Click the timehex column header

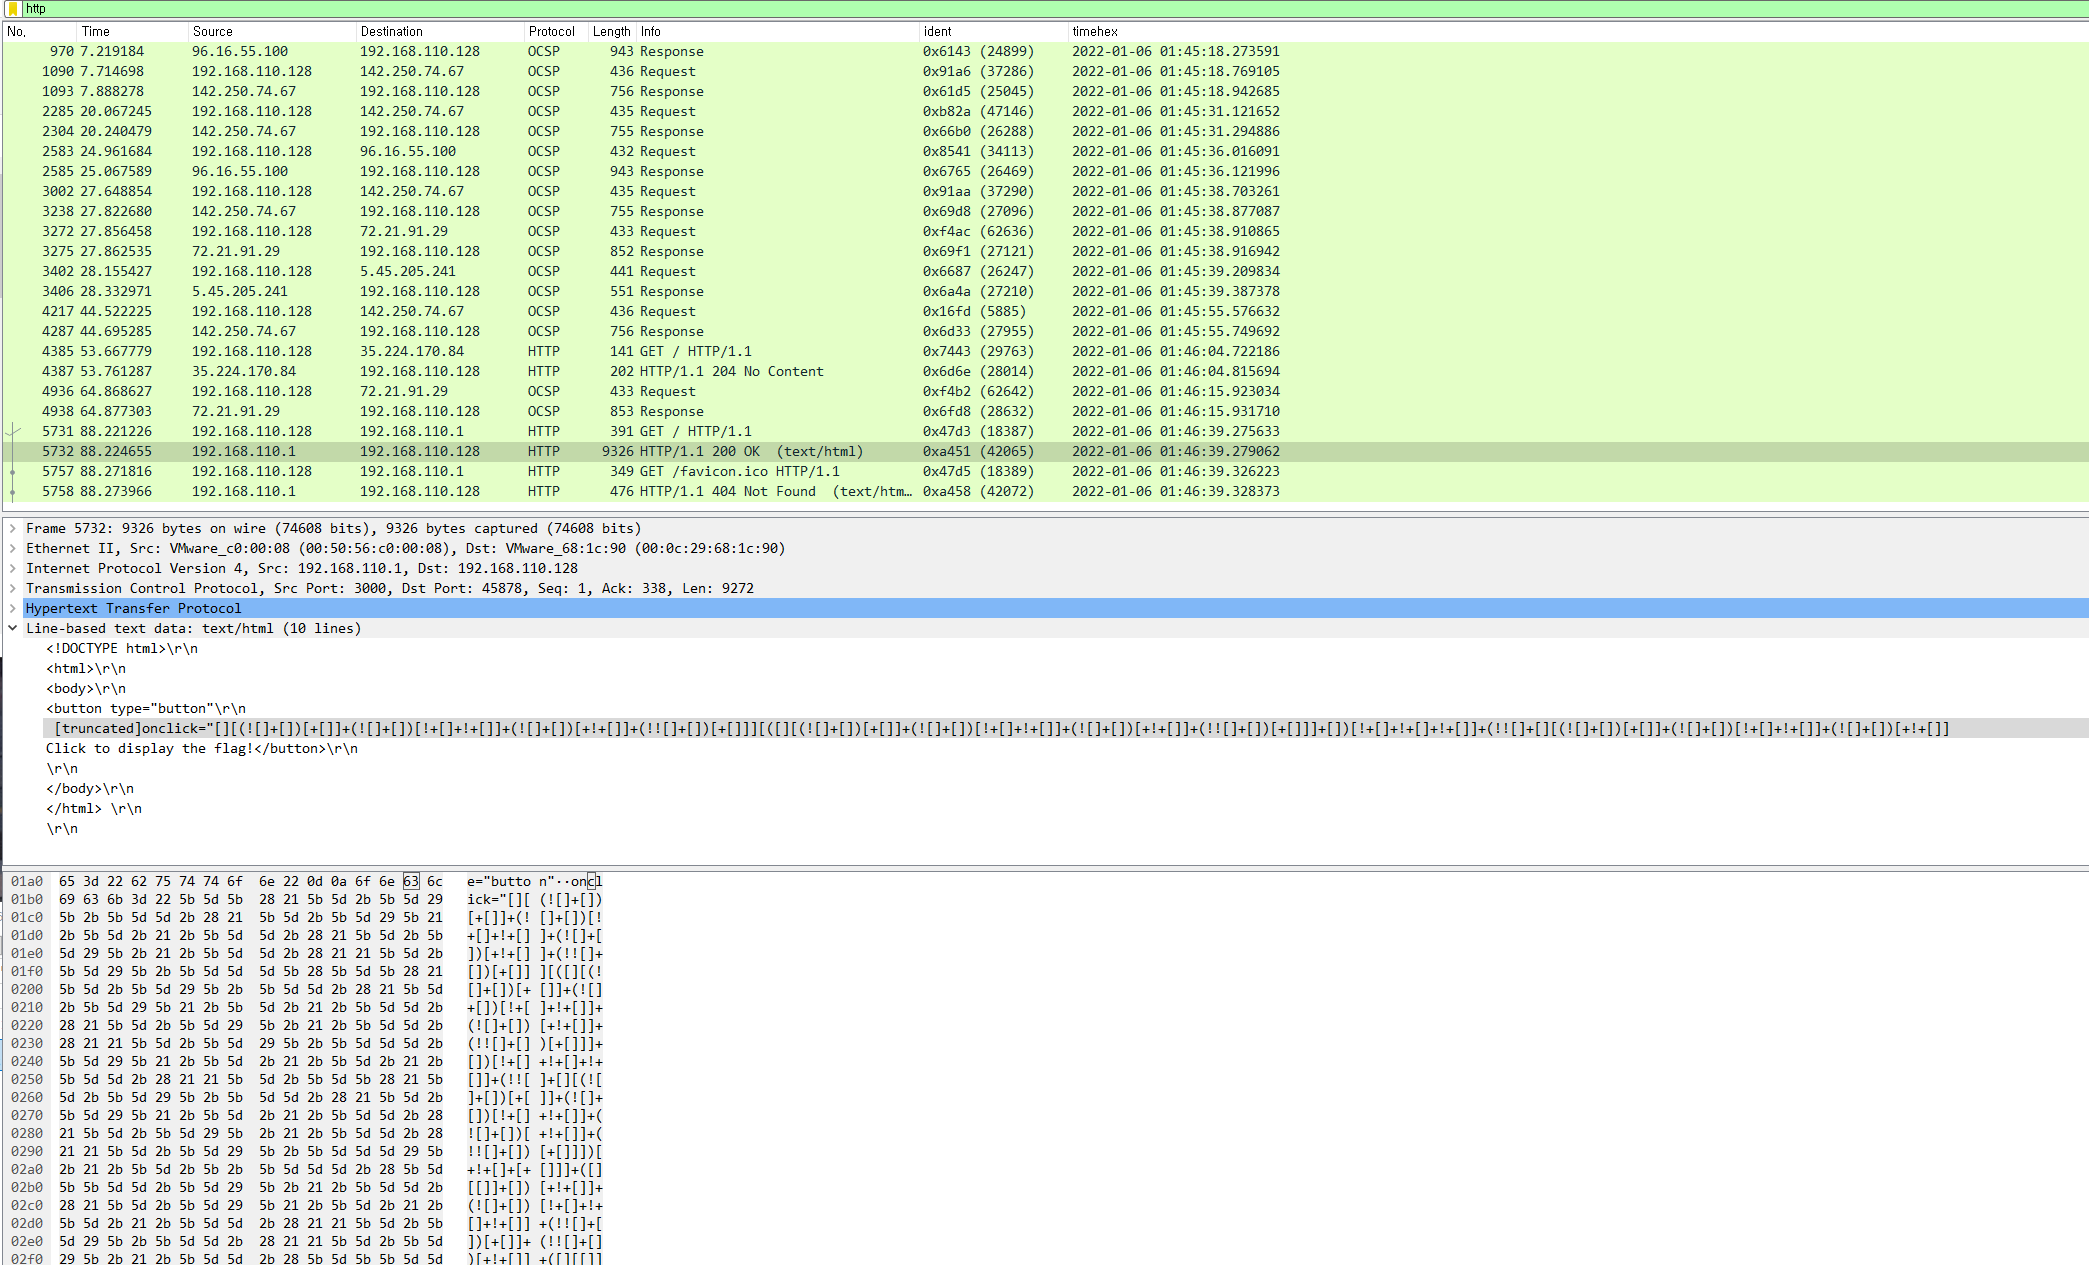[x=1094, y=31]
